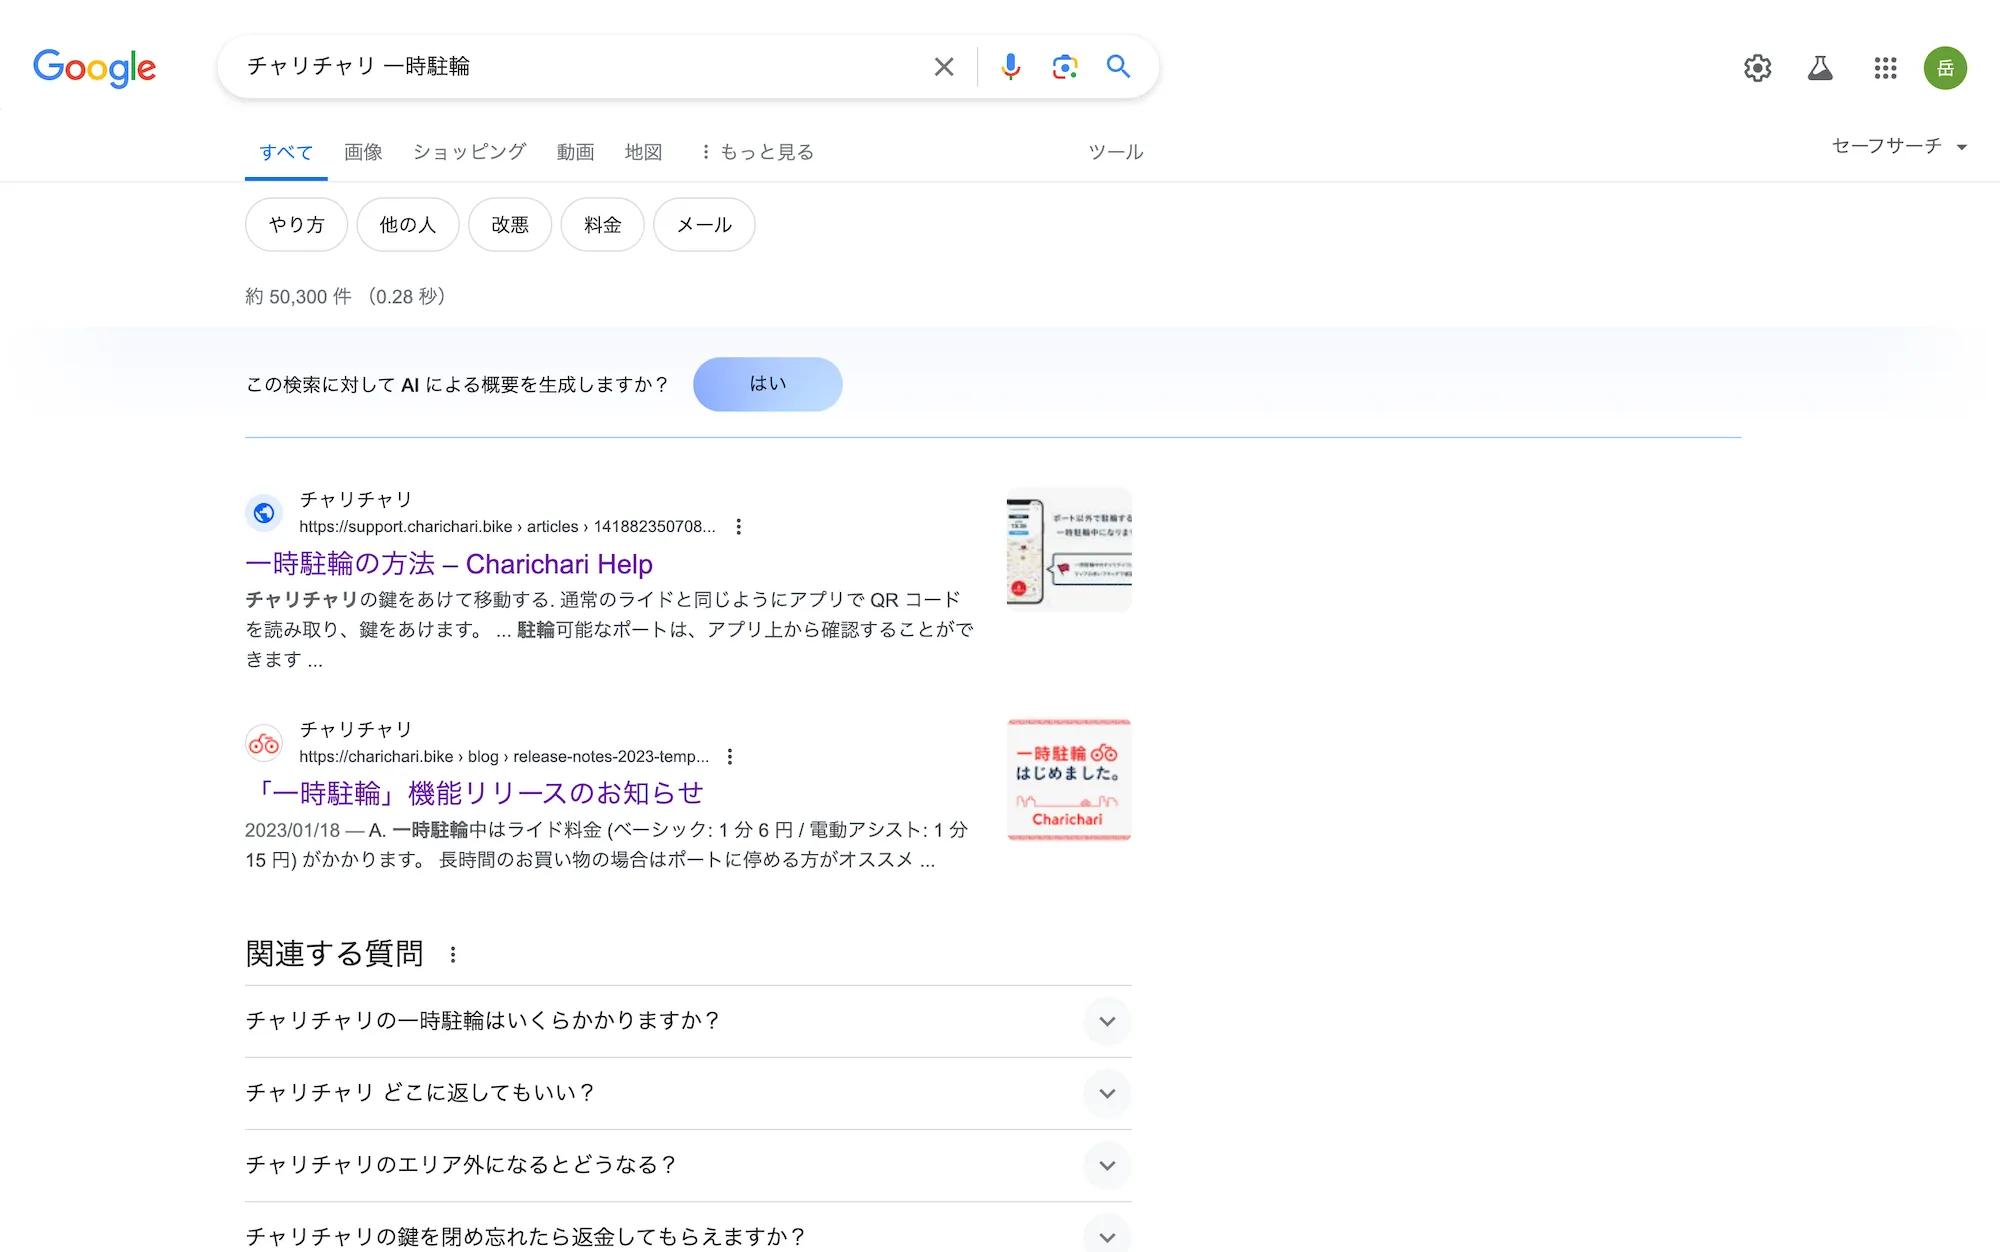Click はい to generate AI overview
Viewport: 2000px width, 1252px height.
point(768,384)
